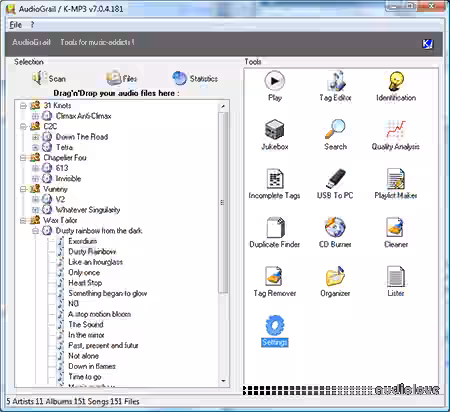
Task: Open the Duplicate Finder tool
Action: 275,233
